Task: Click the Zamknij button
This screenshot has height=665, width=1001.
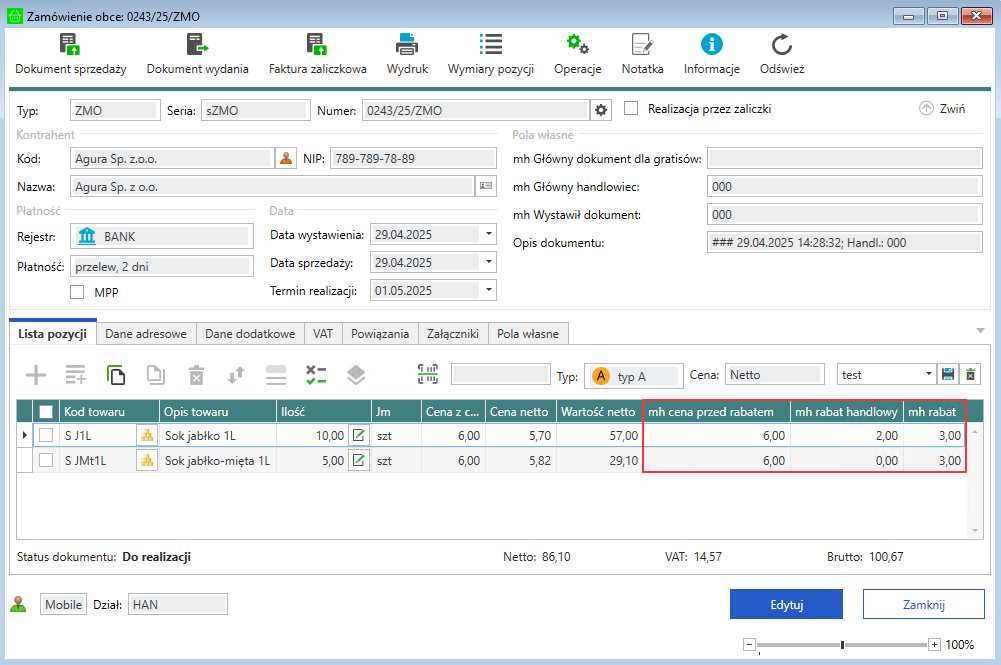Action: coord(916,604)
